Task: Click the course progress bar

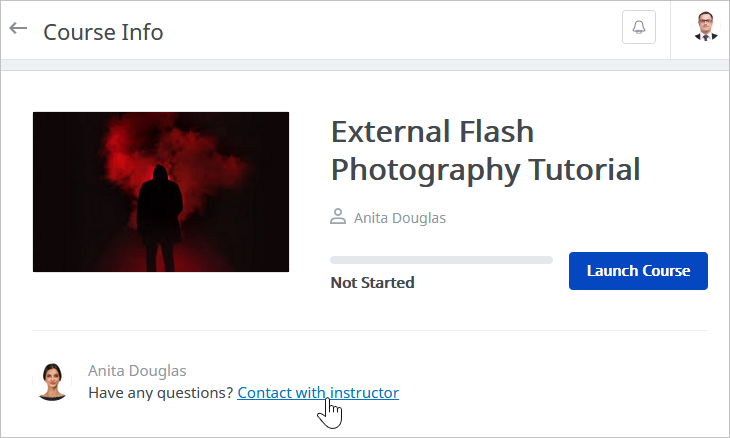Action: point(441,260)
